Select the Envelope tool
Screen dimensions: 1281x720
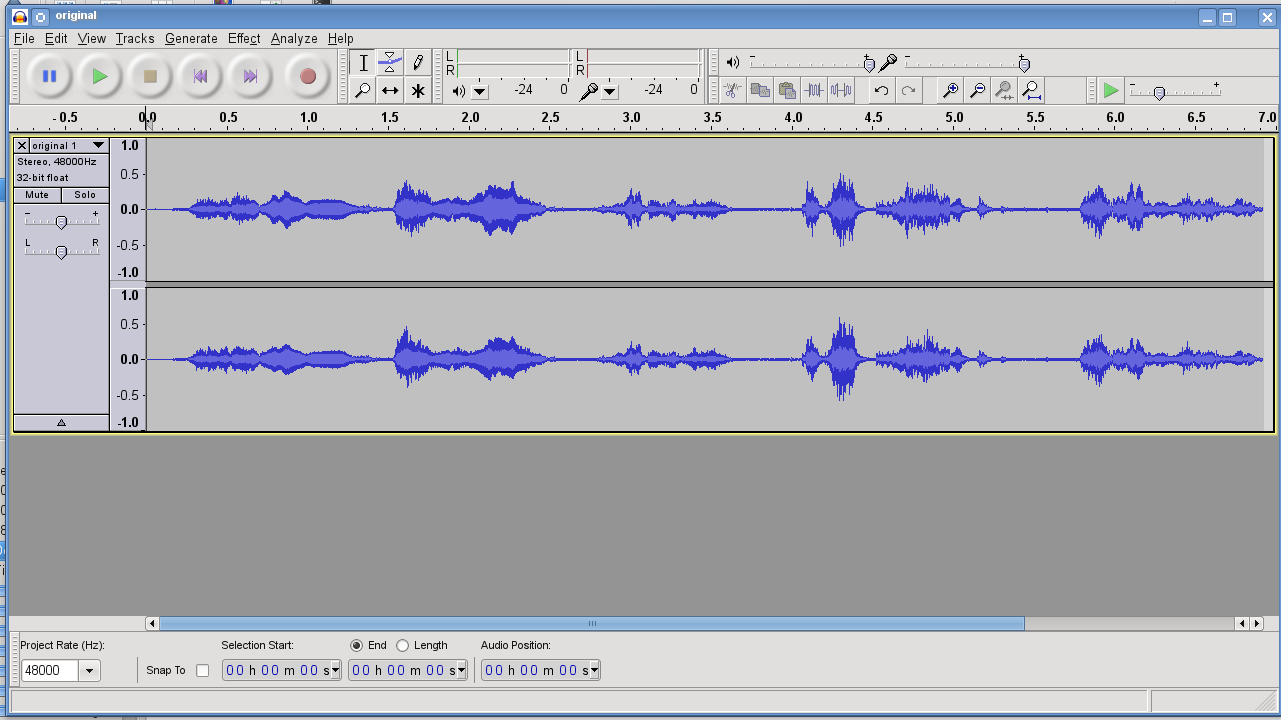pyautogui.click(x=390, y=62)
